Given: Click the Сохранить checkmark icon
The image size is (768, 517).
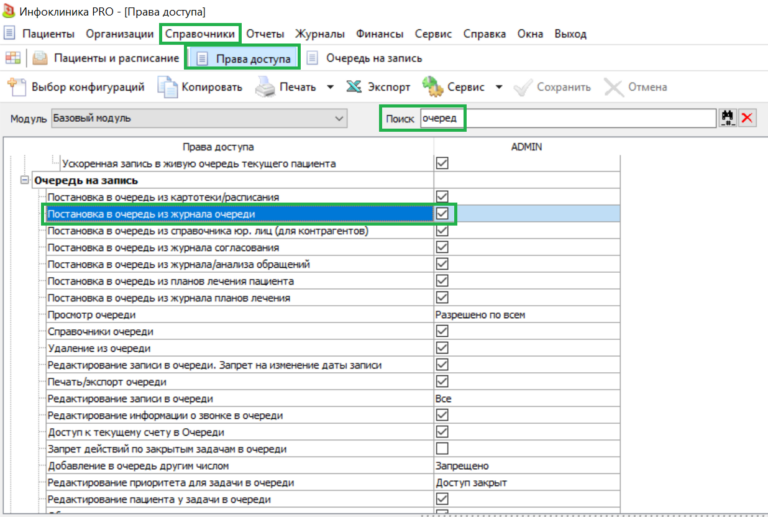Looking at the screenshot, I should pos(522,88).
